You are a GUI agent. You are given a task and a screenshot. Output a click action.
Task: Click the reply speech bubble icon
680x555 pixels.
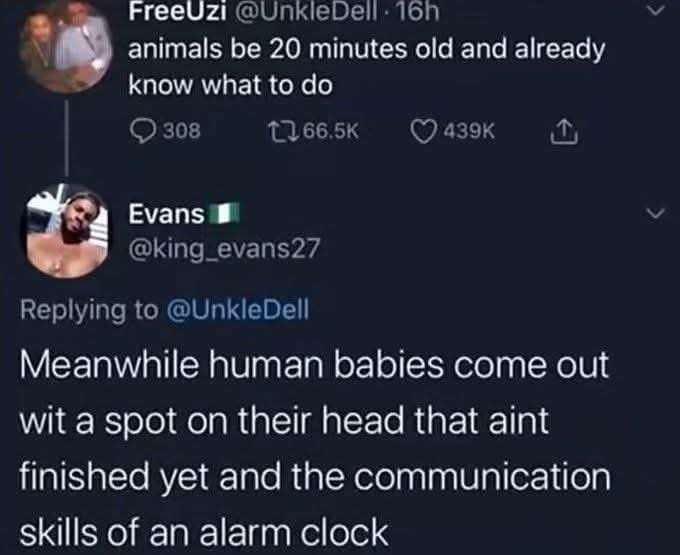tap(143, 131)
